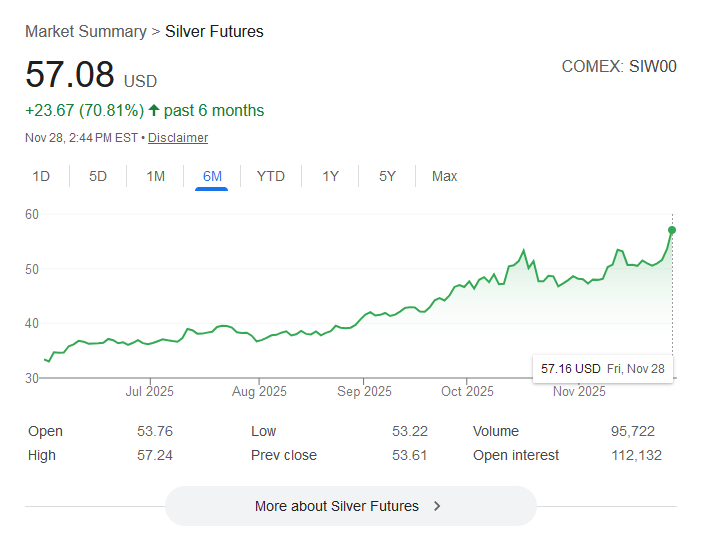
Task: Click the green endpoint dot on chart
Action: coord(672,230)
